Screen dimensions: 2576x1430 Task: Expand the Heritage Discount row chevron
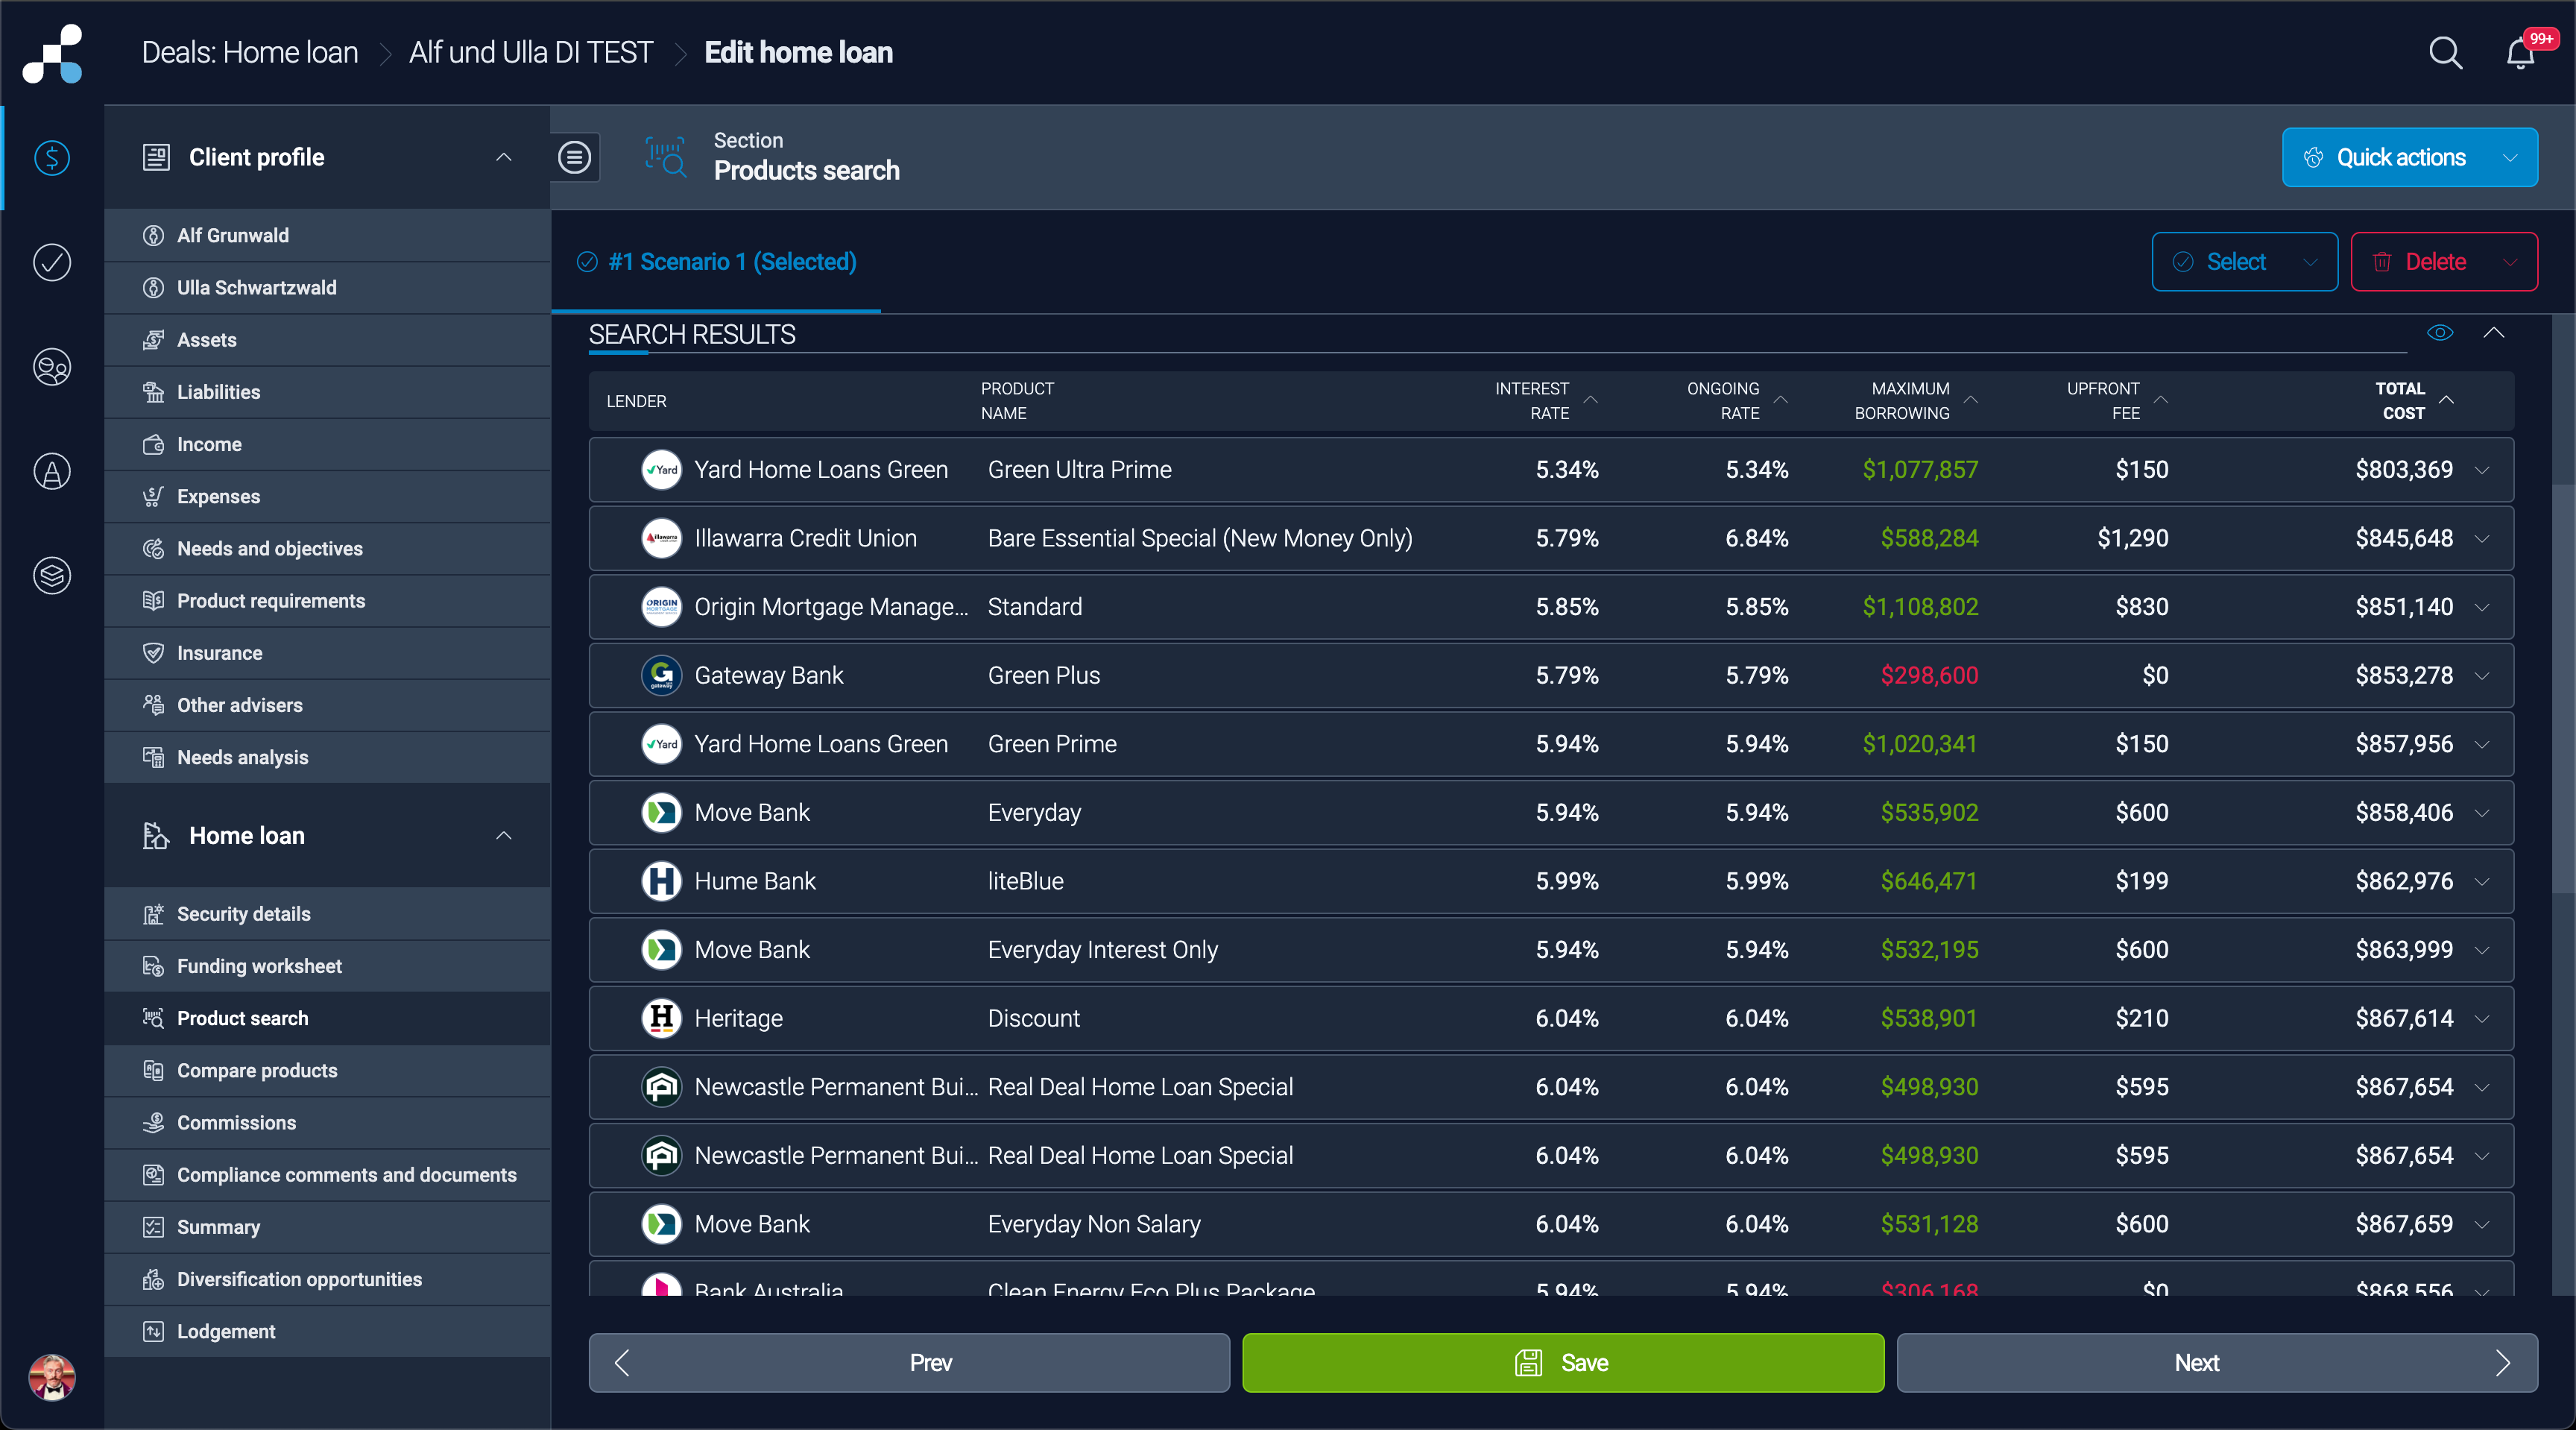click(x=2483, y=1018)
